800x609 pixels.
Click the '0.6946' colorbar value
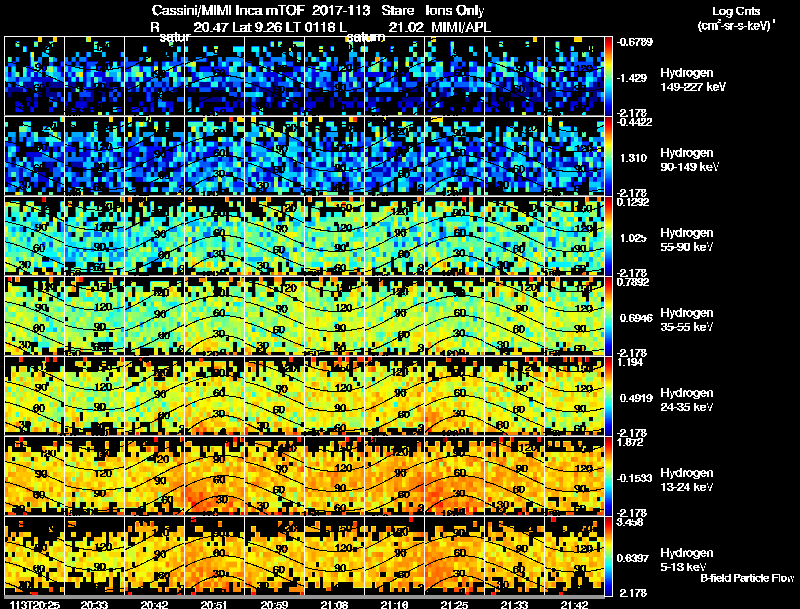[636, 318]
